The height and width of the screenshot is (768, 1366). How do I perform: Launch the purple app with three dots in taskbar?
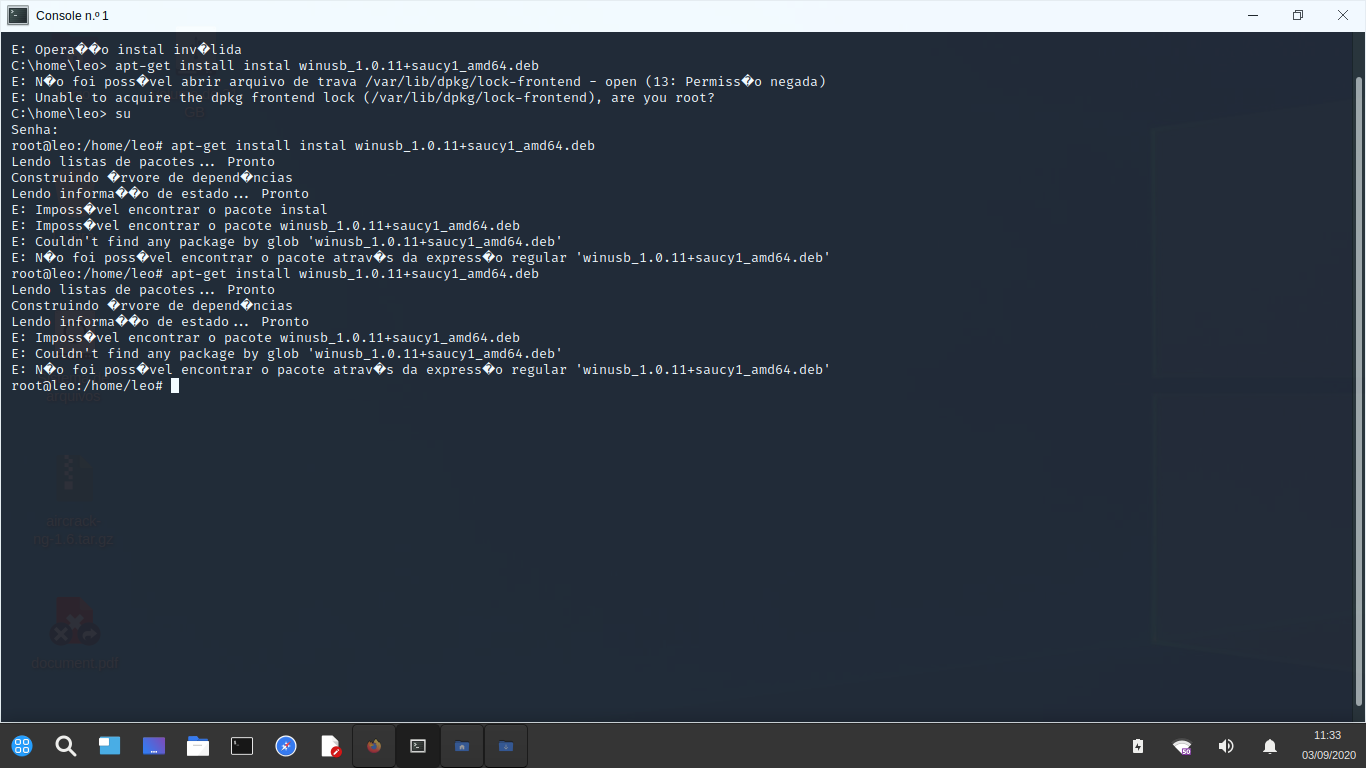(154, 746)
